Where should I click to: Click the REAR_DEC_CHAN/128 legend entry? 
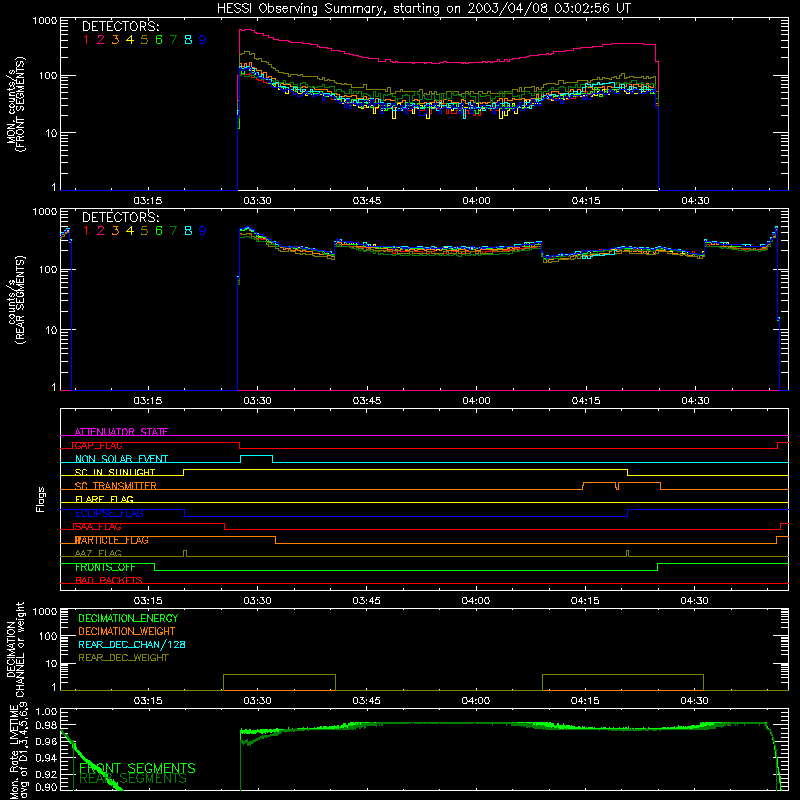pyautogui.click(x=132, y=644)
